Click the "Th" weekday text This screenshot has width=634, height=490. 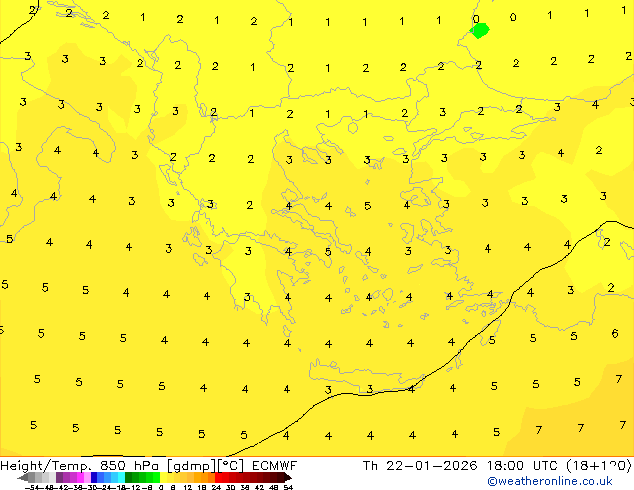370,465
